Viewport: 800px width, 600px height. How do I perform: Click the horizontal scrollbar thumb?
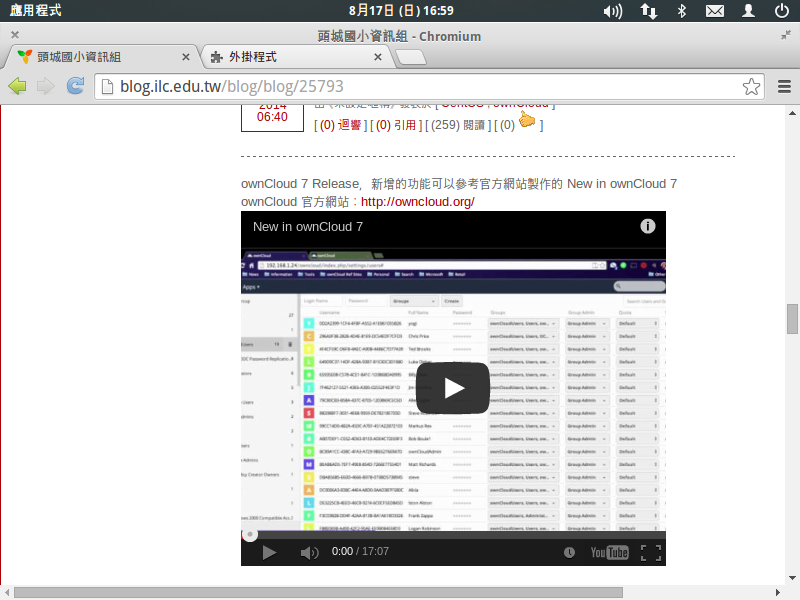318,592
